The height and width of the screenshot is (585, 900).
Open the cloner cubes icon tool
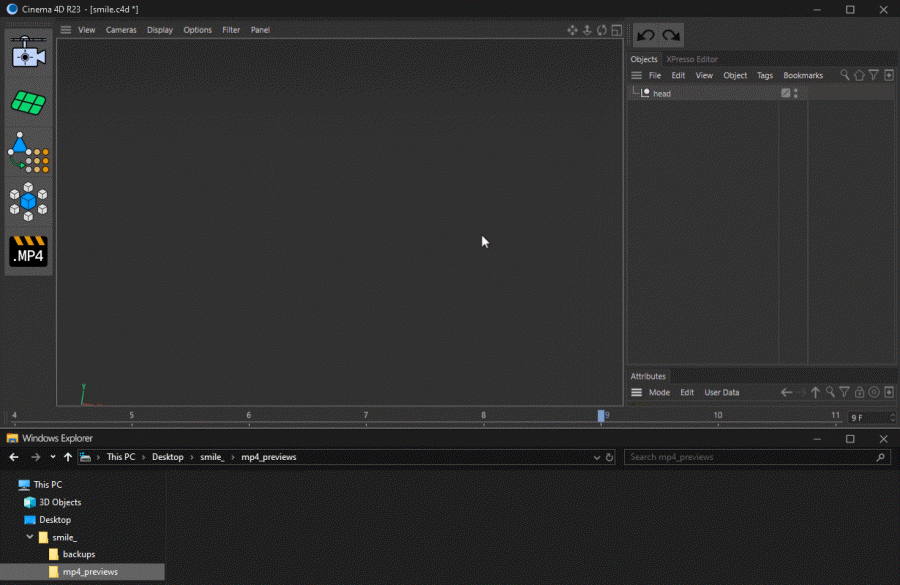coord(28,202)
